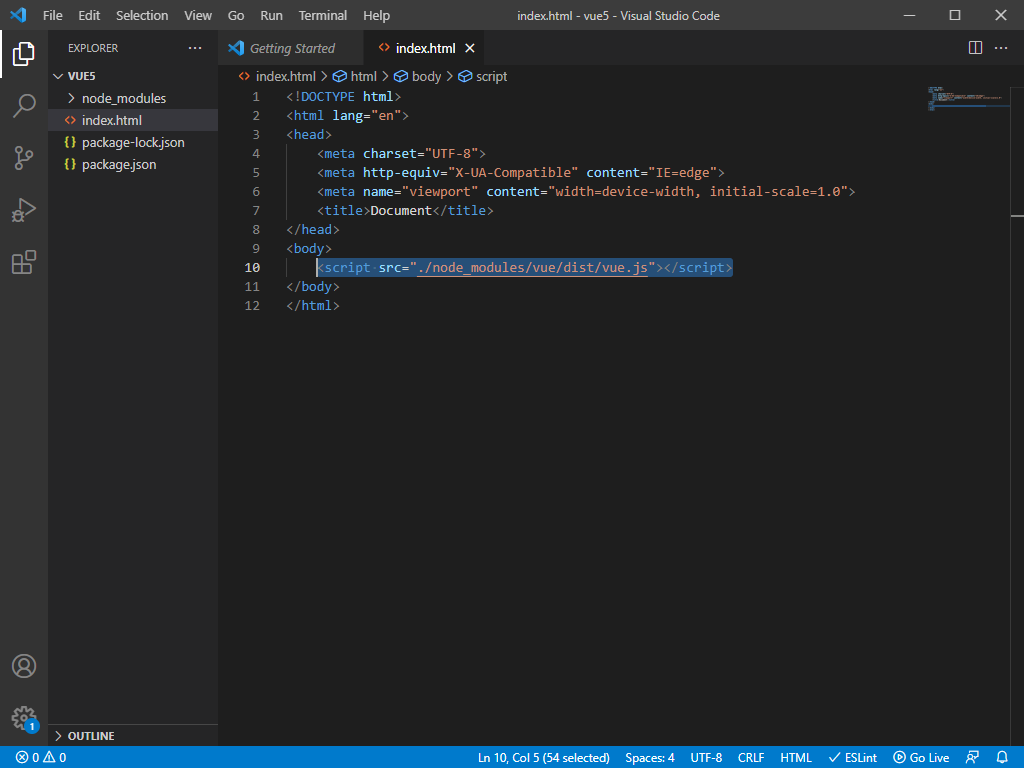Image resolution: width=1024 pixels, height=768 pixels.
Task: Open the File menu
Action: (52, 15)
